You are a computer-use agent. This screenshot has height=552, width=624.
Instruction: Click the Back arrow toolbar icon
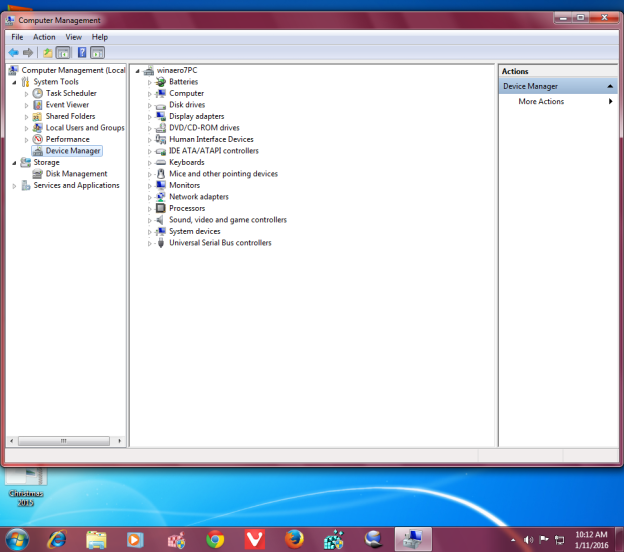[x=14, y=53]
